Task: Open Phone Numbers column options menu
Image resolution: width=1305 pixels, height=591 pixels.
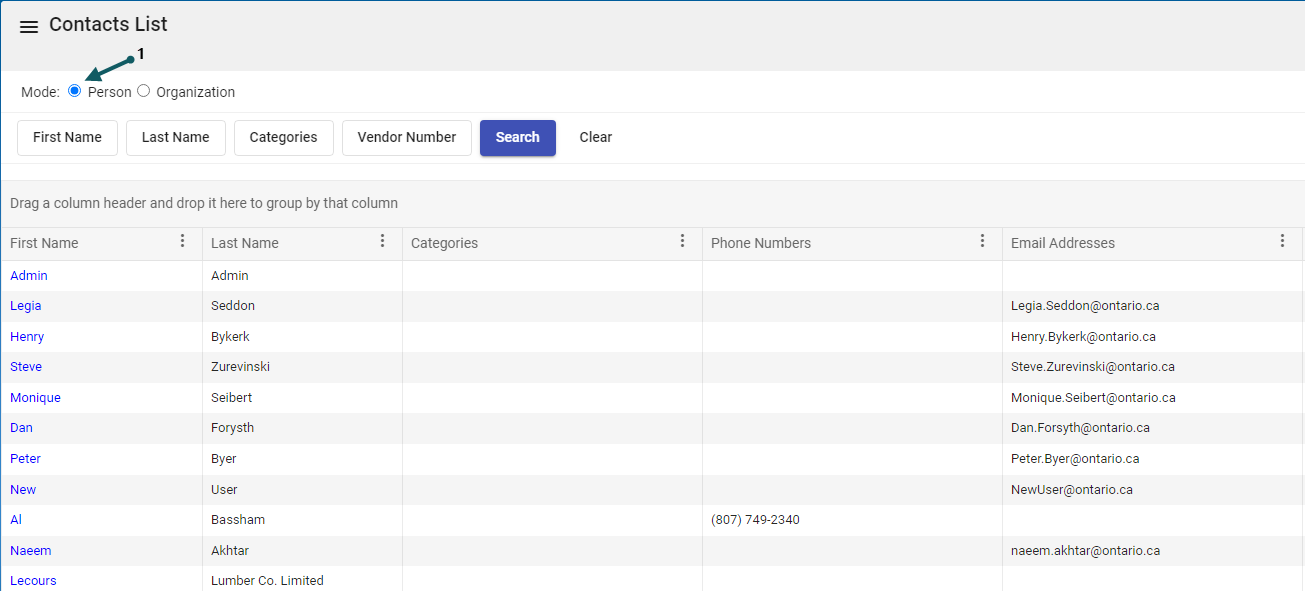Action: [982, 241]
